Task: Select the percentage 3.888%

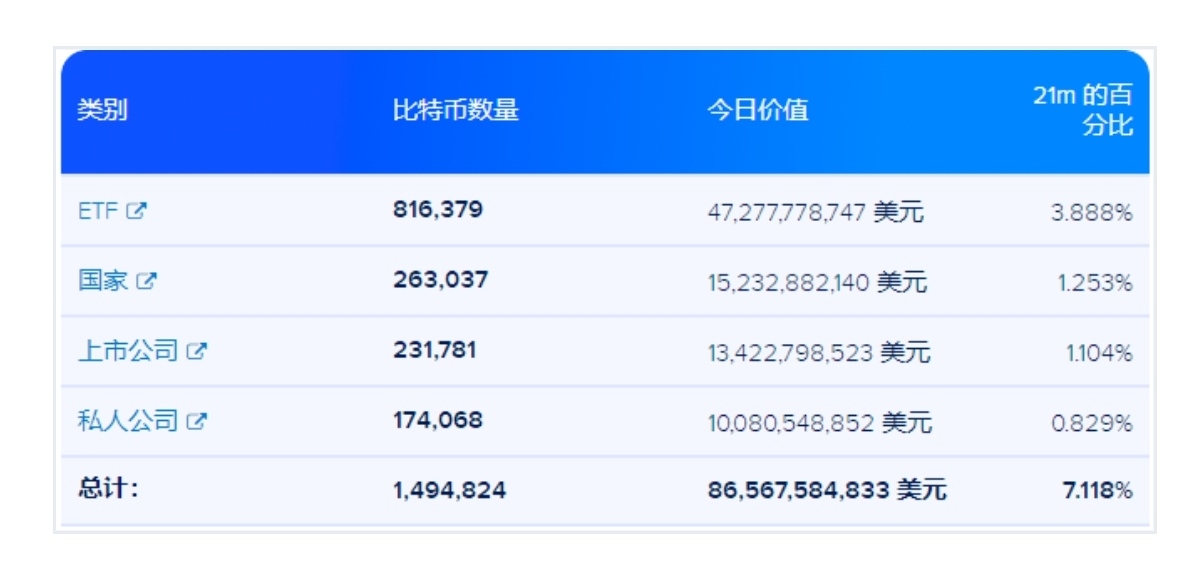Action: pyautogui.click(x=1092, y=212)
